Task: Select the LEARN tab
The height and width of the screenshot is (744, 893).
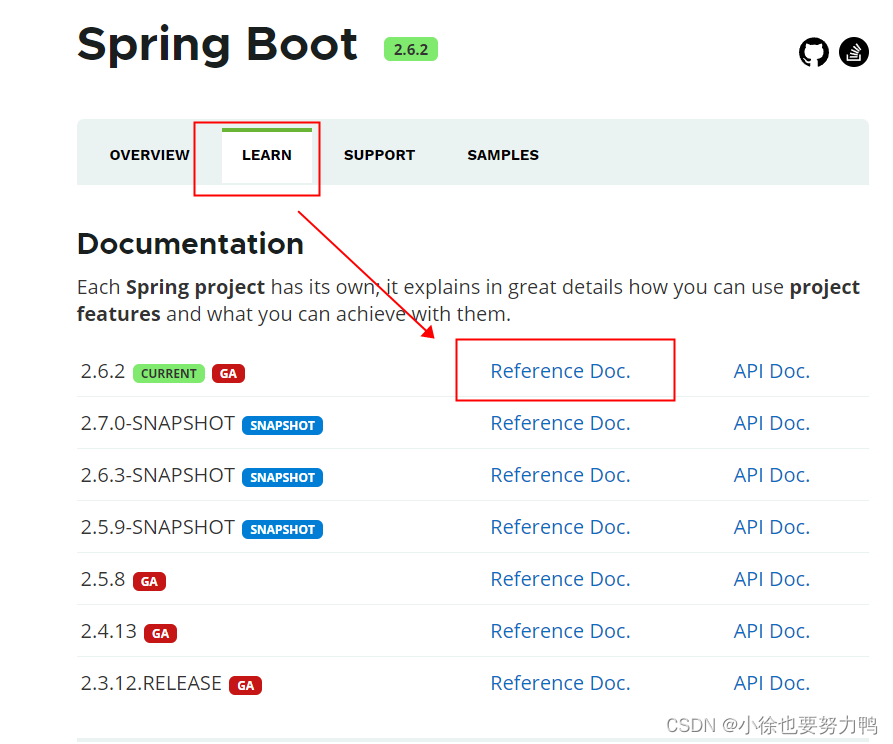Action: point(267,155)
